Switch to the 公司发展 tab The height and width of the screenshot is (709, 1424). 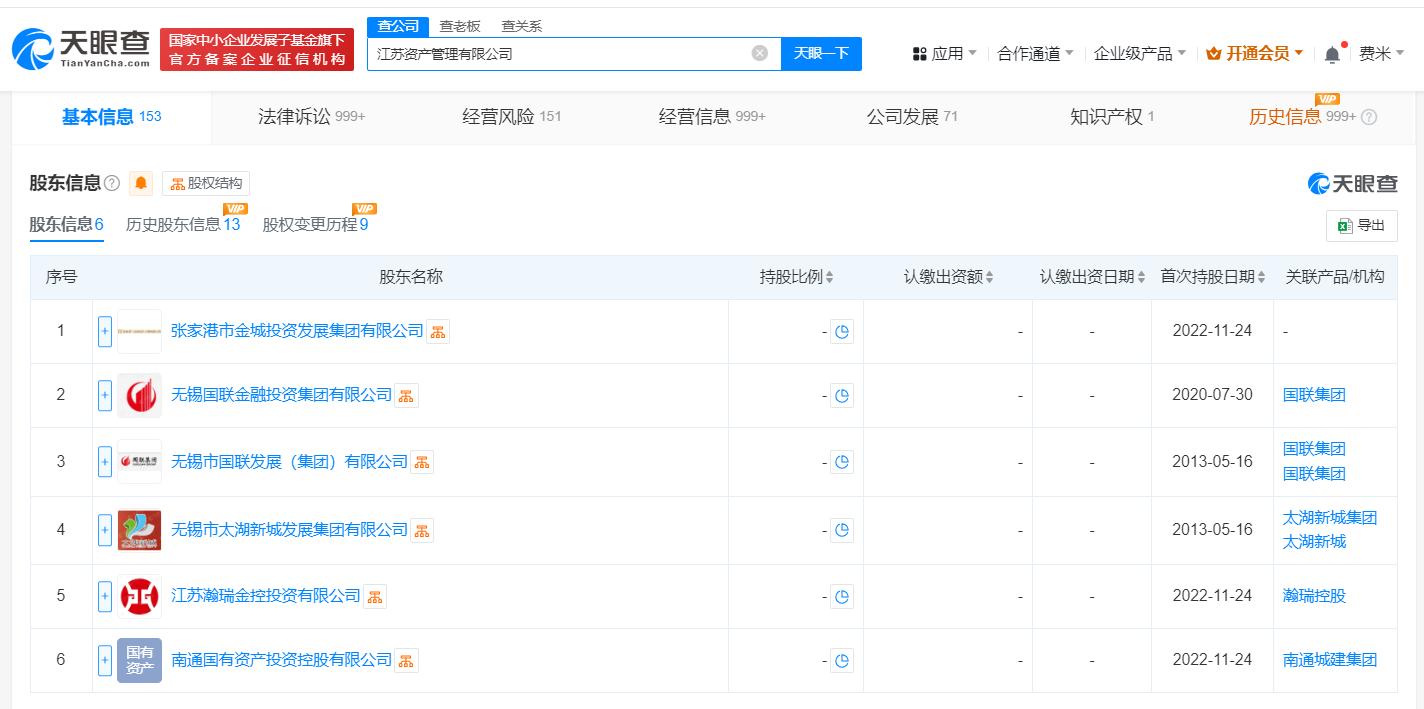pyautogui.click(x=912, y=117)
